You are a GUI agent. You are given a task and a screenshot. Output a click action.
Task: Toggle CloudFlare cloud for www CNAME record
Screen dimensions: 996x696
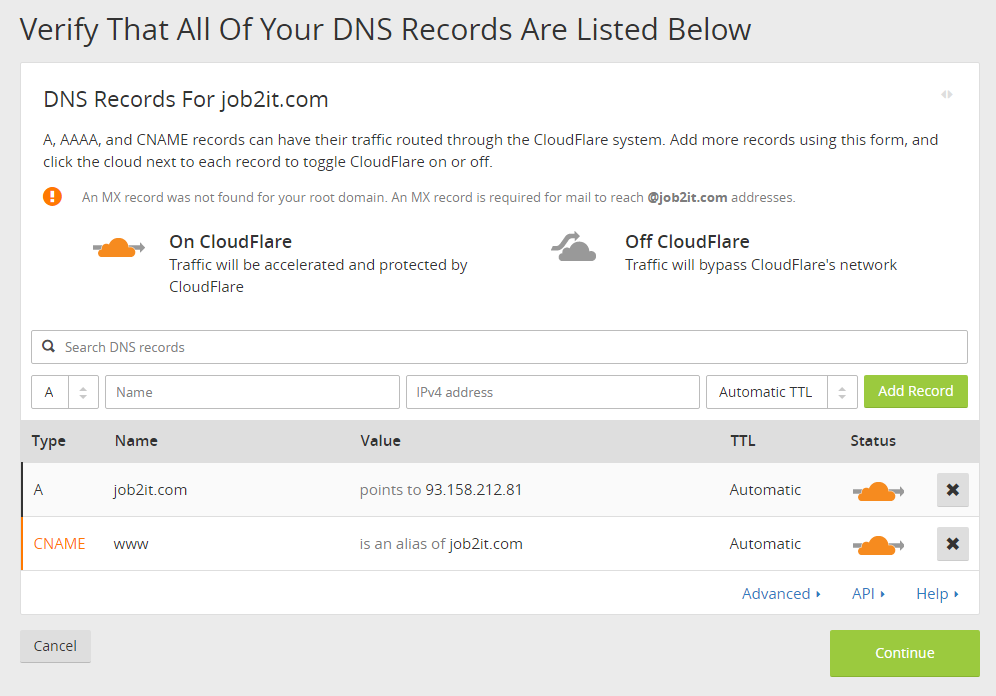click(x=878, y=545)
